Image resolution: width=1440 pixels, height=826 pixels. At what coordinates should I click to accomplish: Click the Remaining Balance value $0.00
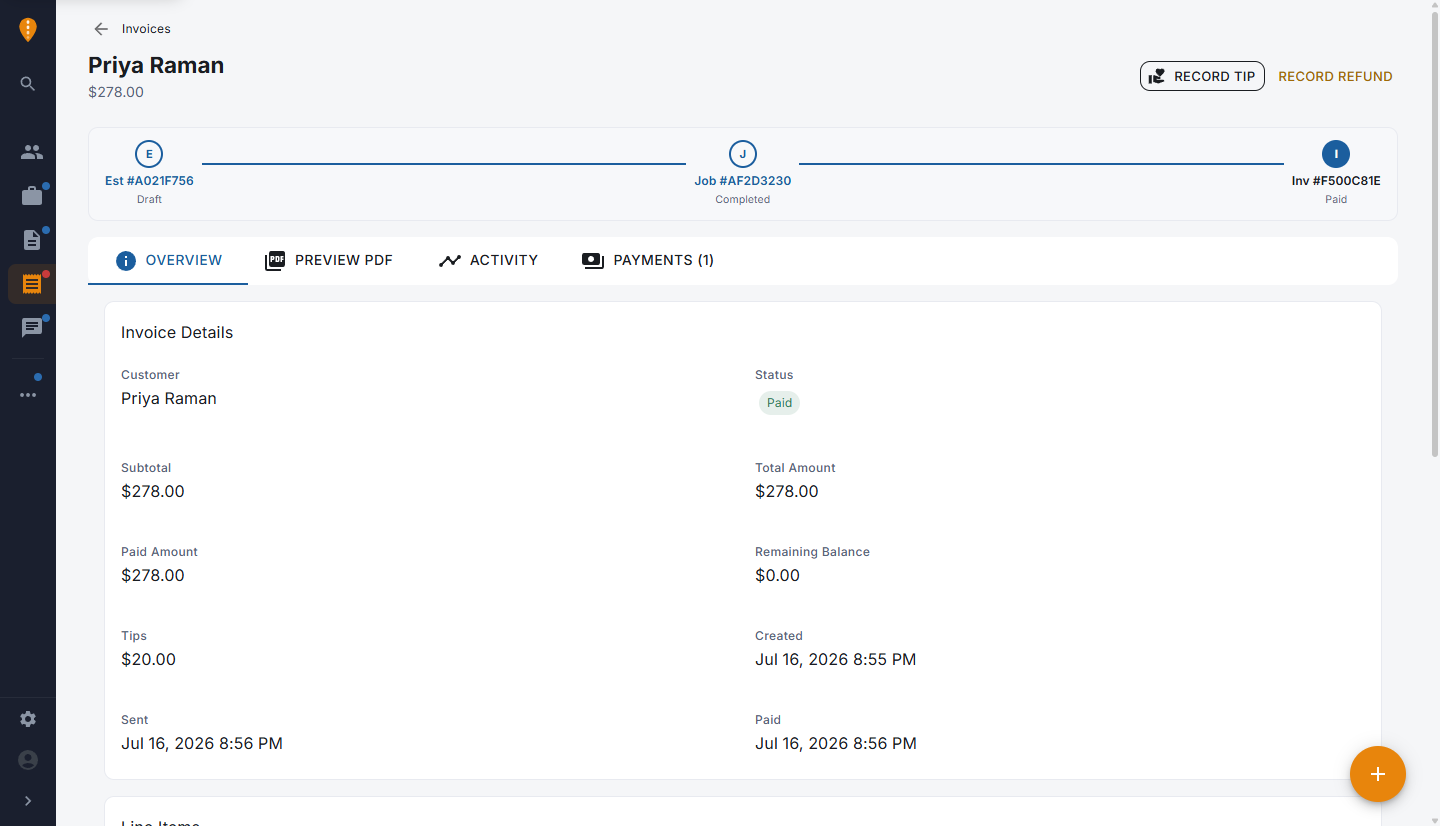777,575
